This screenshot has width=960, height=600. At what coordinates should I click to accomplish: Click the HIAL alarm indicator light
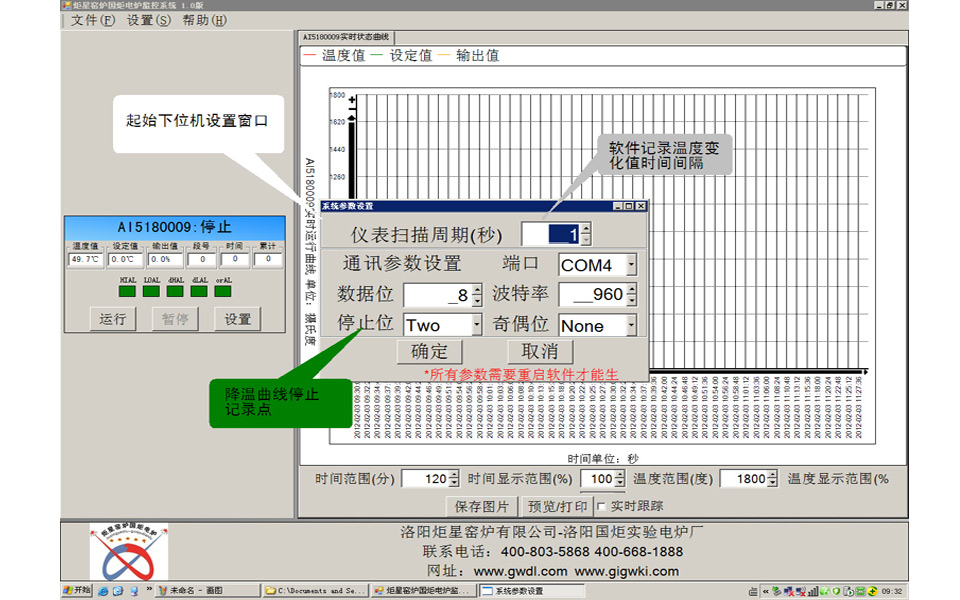(128, 292)
